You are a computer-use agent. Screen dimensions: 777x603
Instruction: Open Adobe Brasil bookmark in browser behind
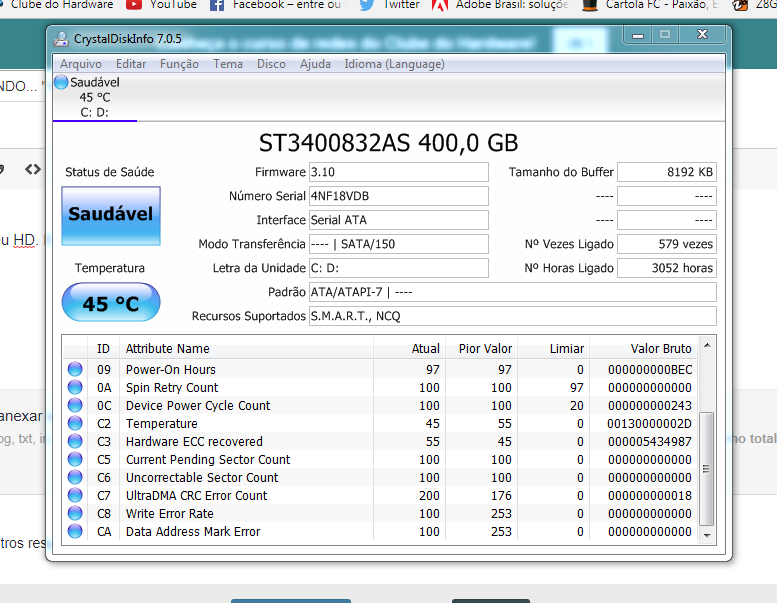[500, 5]
